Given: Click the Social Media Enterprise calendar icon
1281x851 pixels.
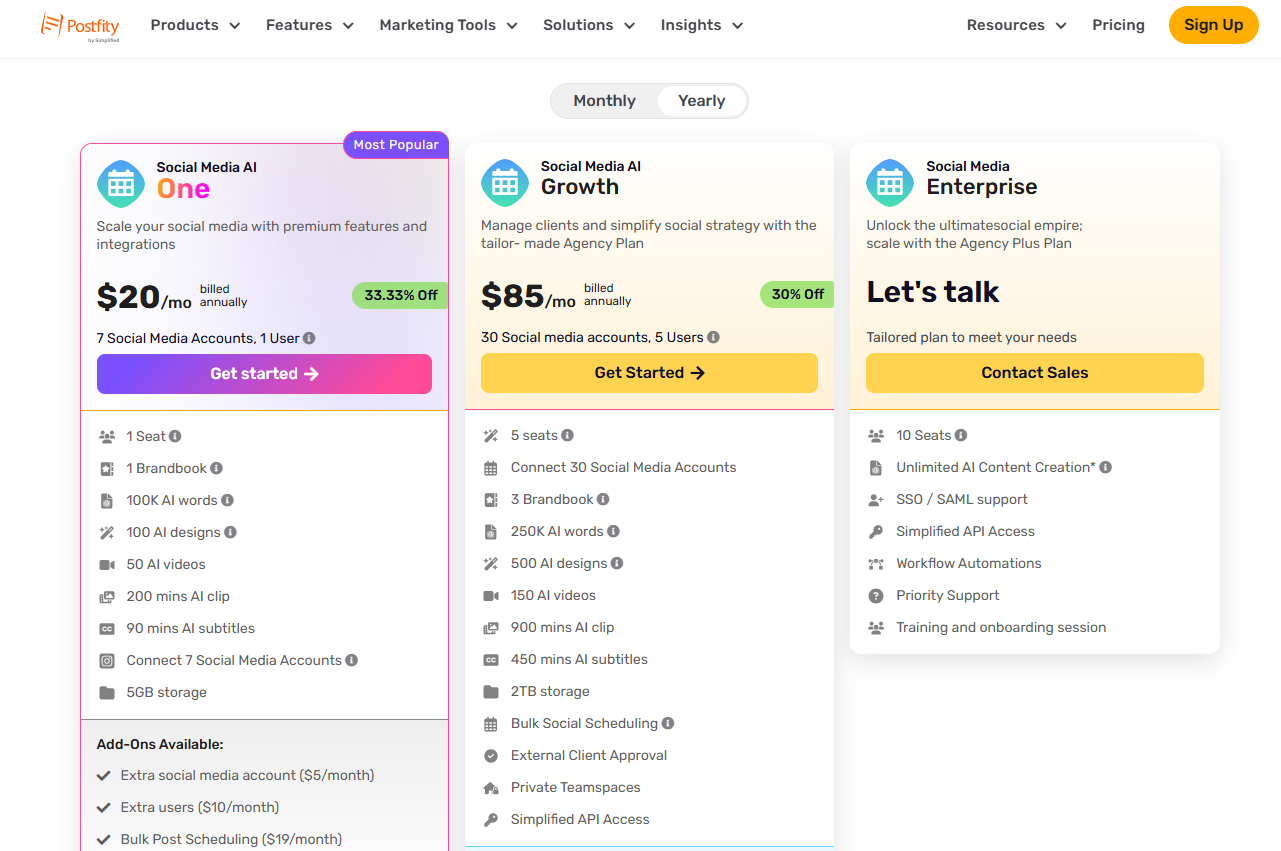Looking at the screenshot, I should 890,183.
